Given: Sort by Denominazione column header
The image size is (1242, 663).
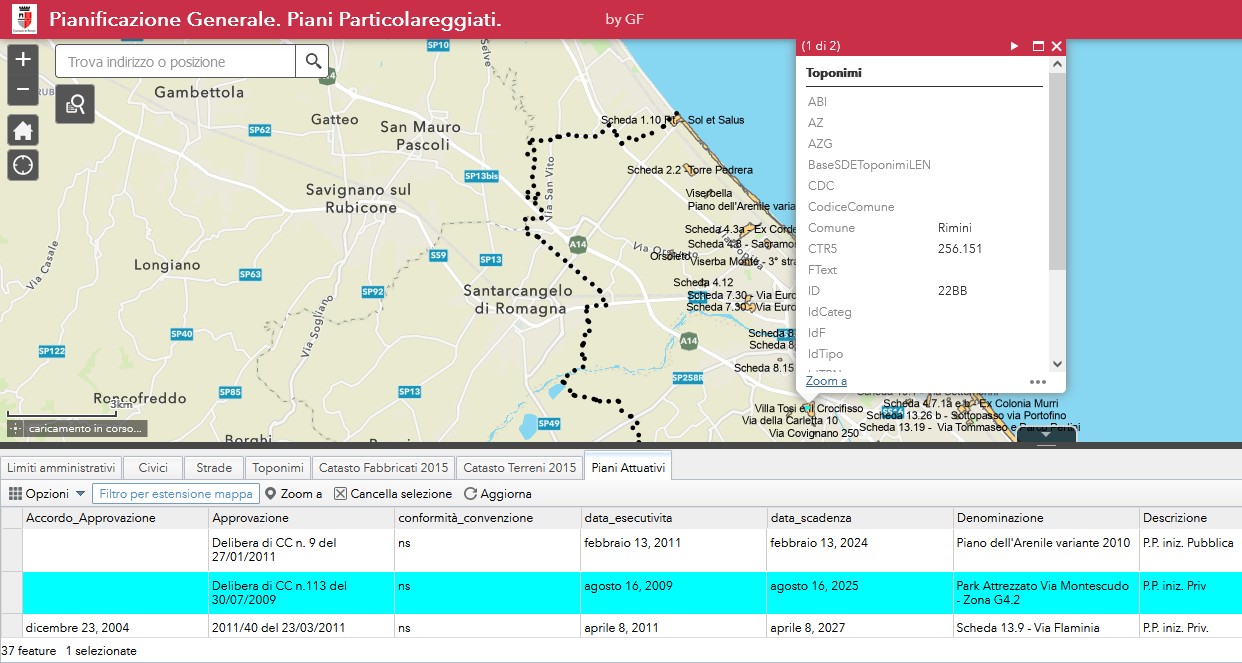Looking at the screenshot, I should [1046, 518].
